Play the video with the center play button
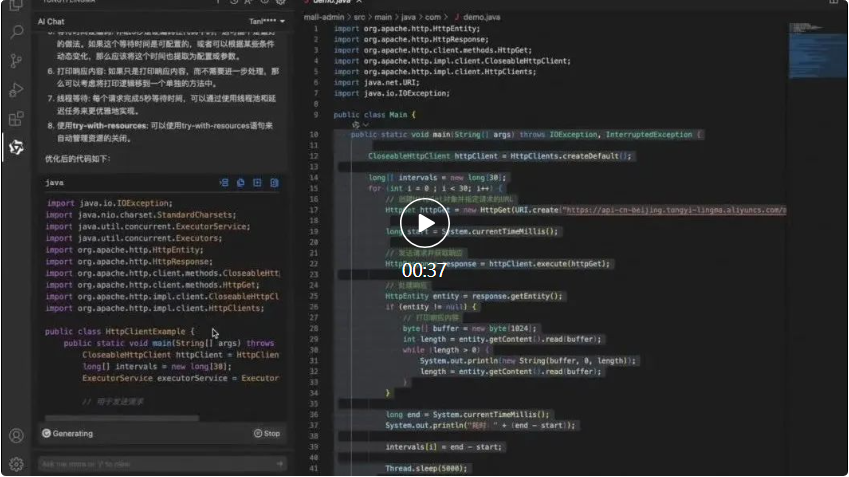The image size is (849, 477). coord(424,223)
